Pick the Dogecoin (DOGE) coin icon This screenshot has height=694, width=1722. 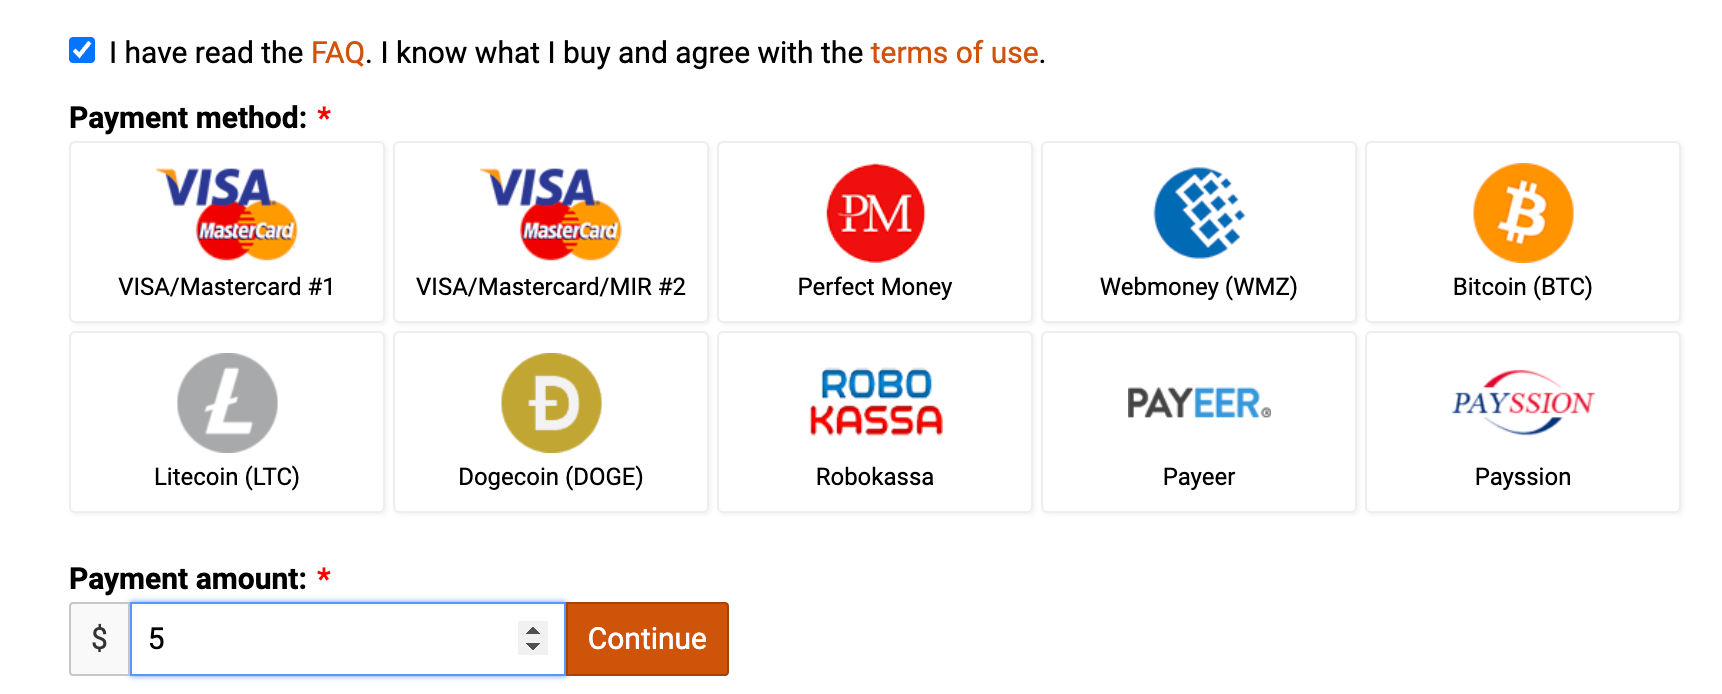[x=551, y=403]
